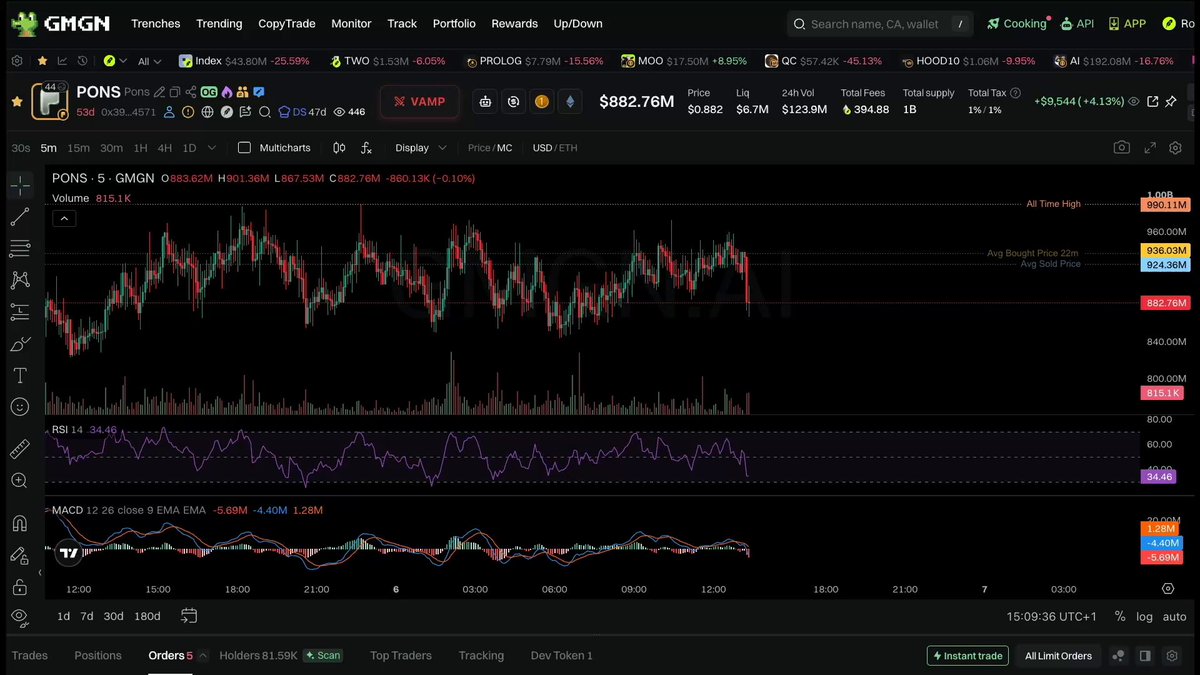Favorite PONS with the star icon
The width and height of the screenshot is (1200, 675).
pyautogui.click(x=17, y=102)
